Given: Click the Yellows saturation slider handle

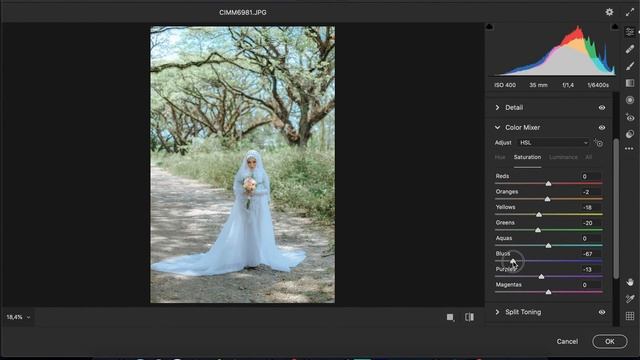Looking at the screenshot, I should pos(539,215).
